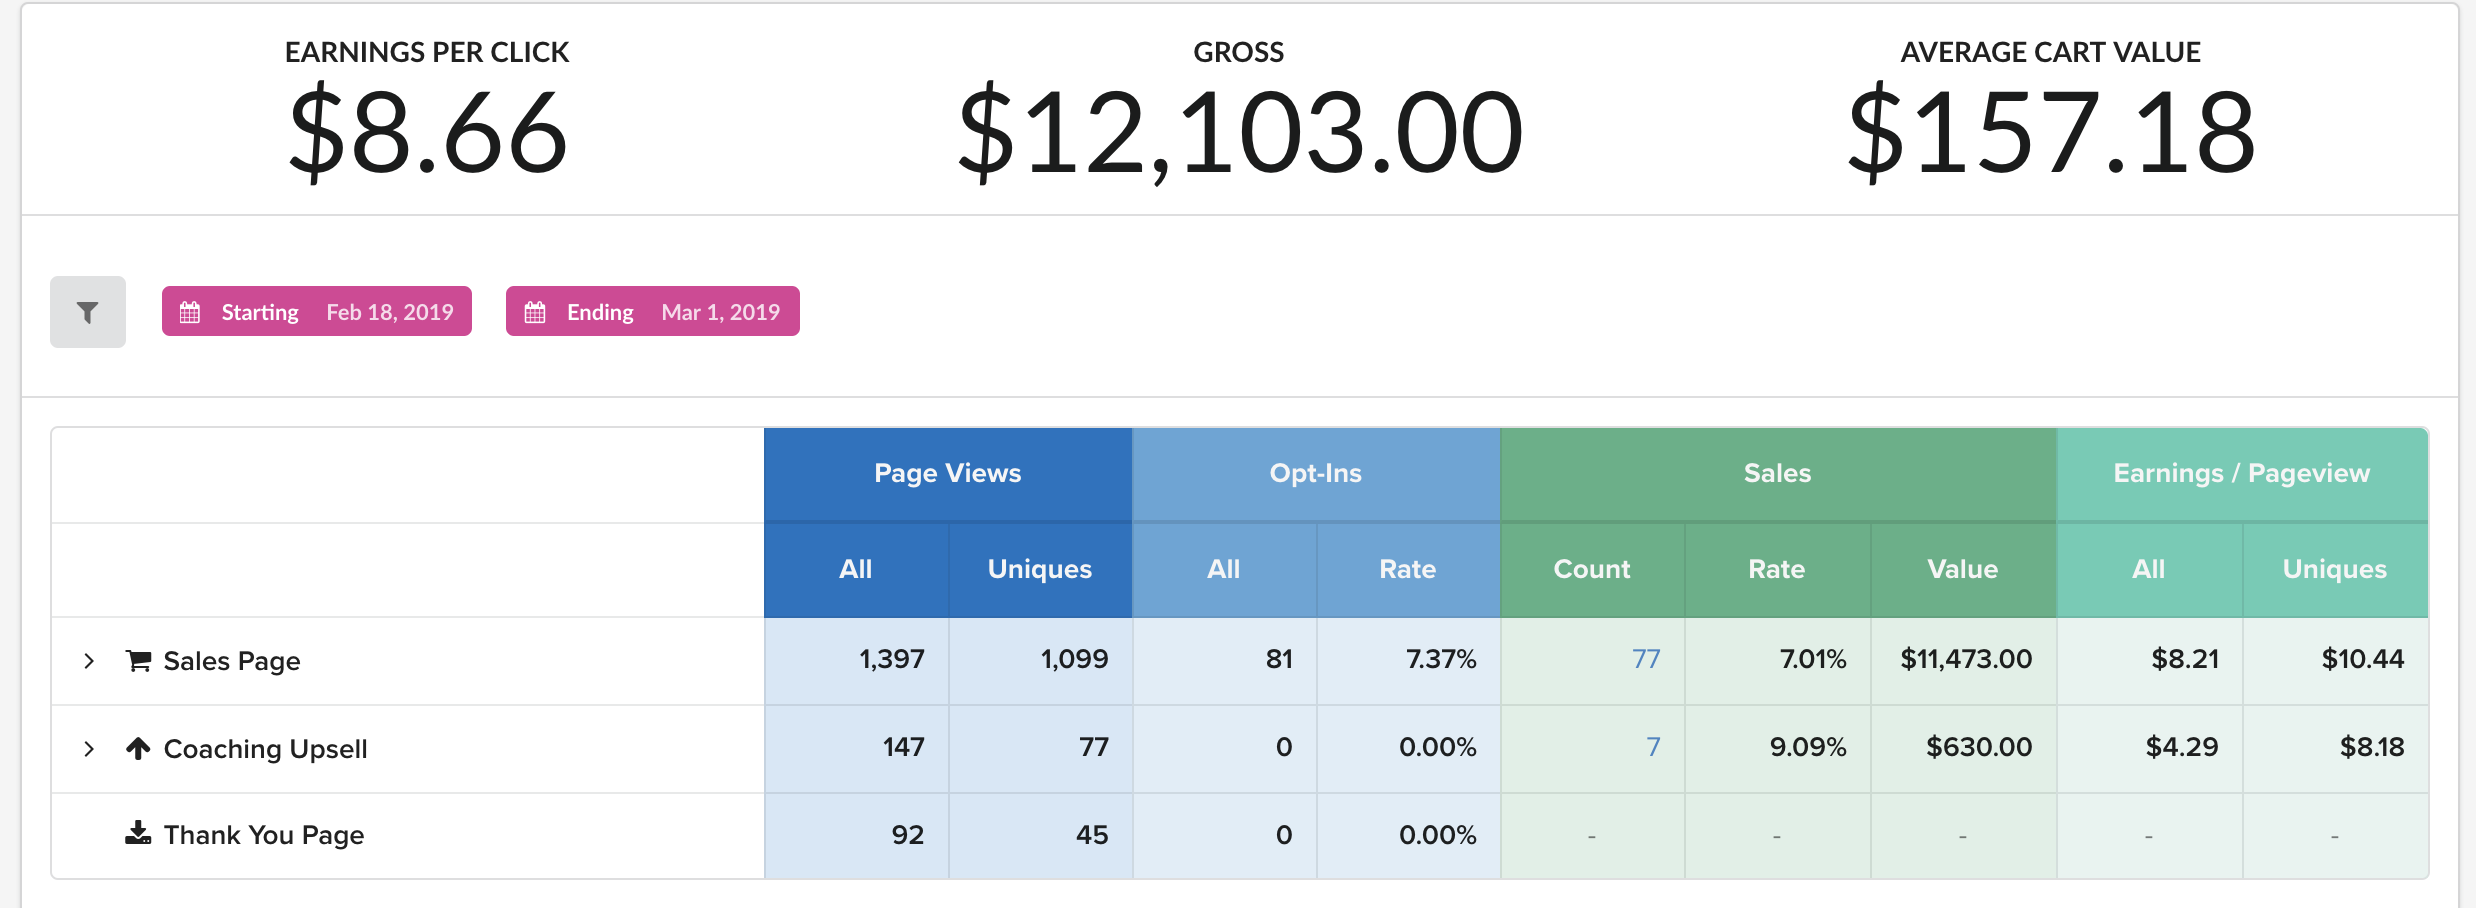Click the Ending date calendar icon

coord(535,312)
